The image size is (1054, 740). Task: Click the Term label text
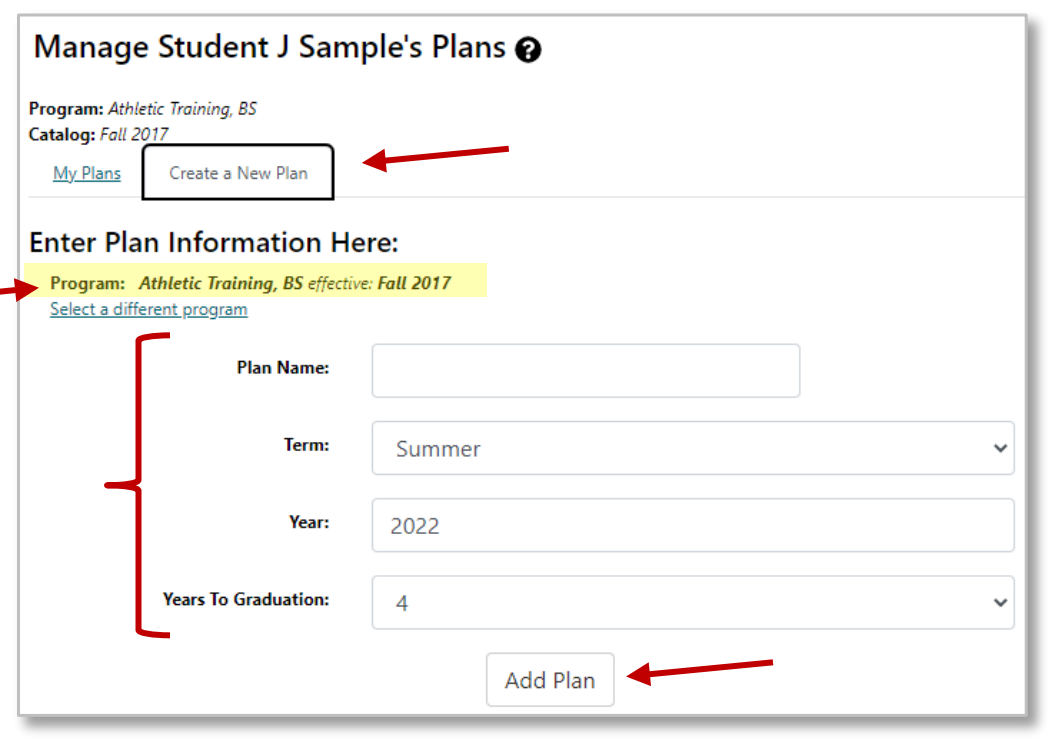306,444
